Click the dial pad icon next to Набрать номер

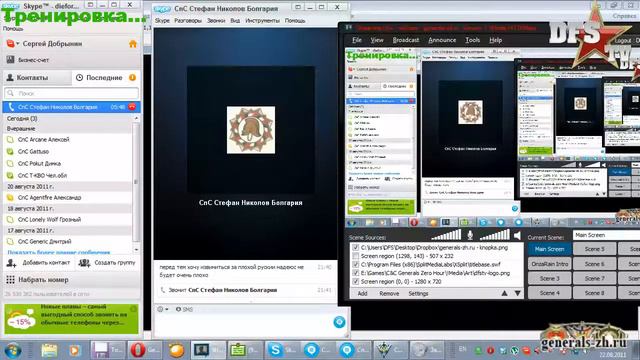point(10,280)
